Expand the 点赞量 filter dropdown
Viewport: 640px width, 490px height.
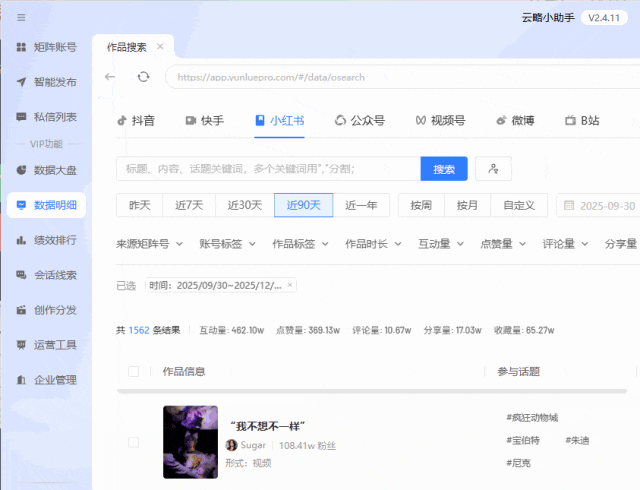[x=505, y=243]
